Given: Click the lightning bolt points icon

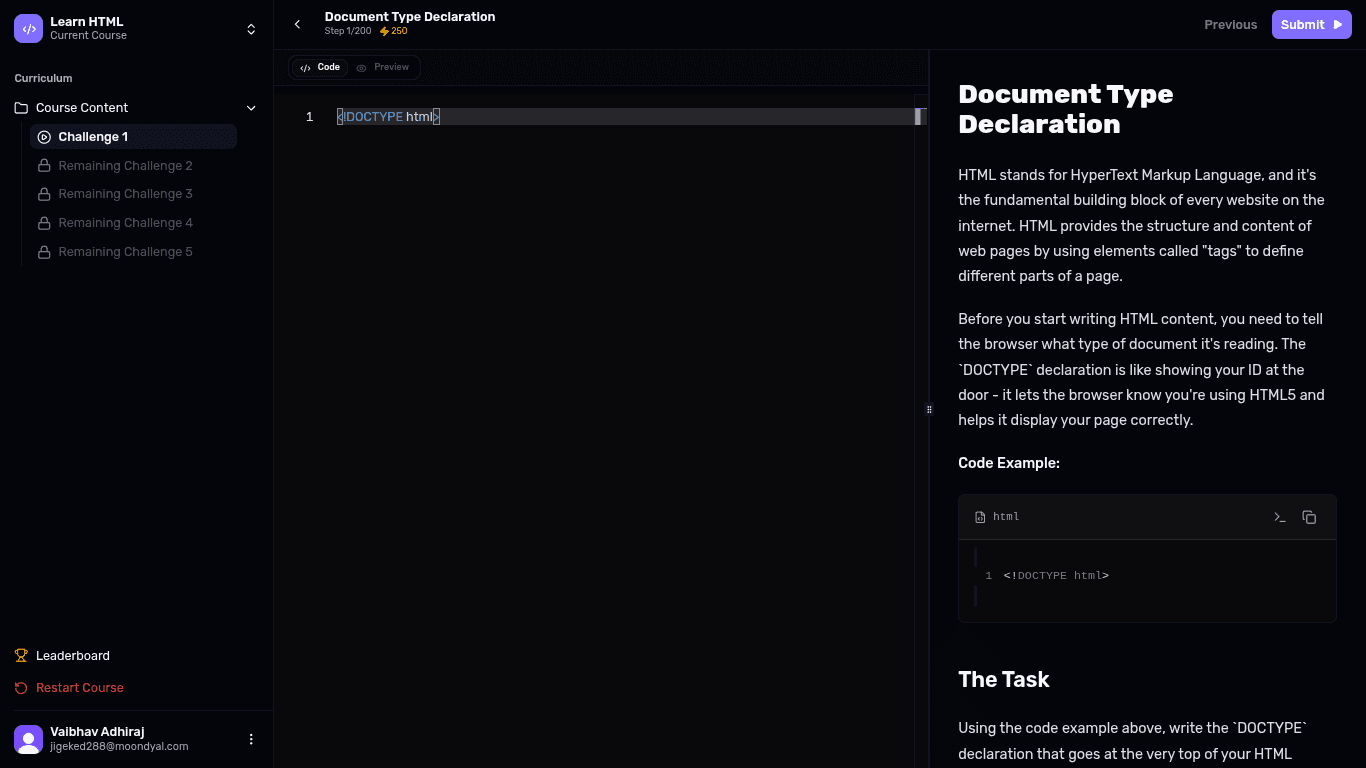Looking at the screenshot, I should (x=384, y=32).
